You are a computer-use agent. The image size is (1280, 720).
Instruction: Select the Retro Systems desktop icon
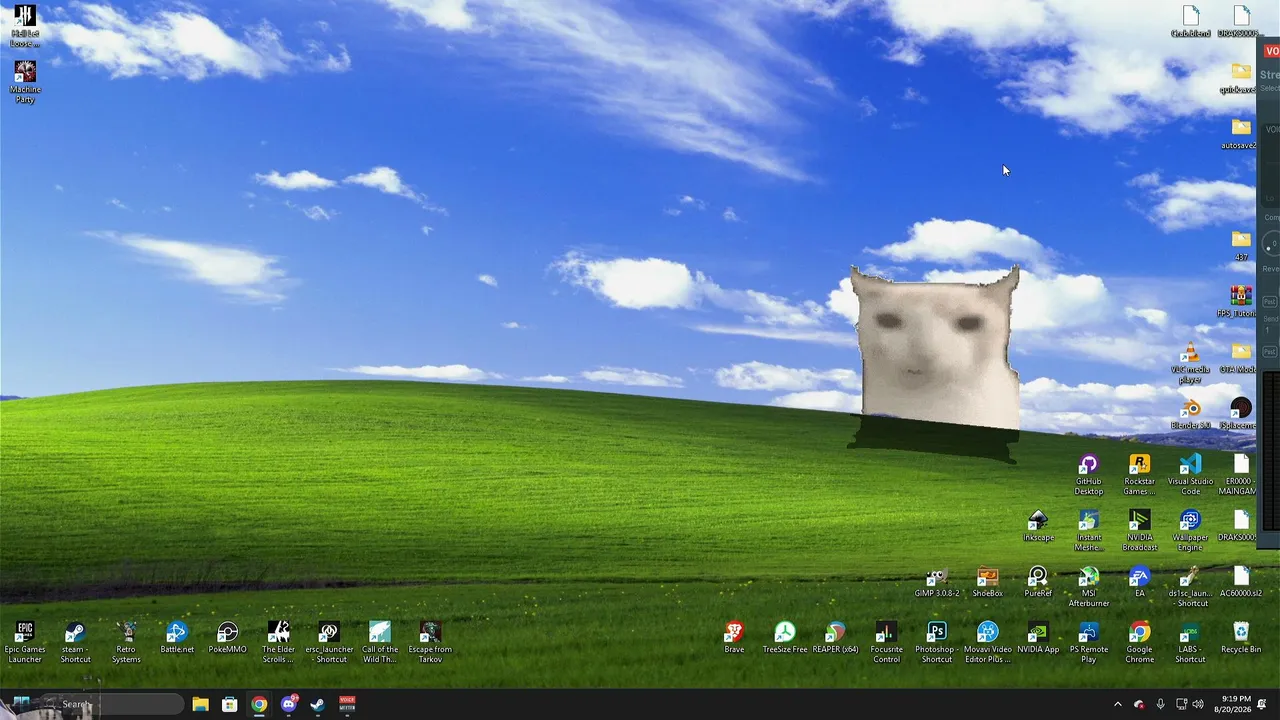[126, 641]
